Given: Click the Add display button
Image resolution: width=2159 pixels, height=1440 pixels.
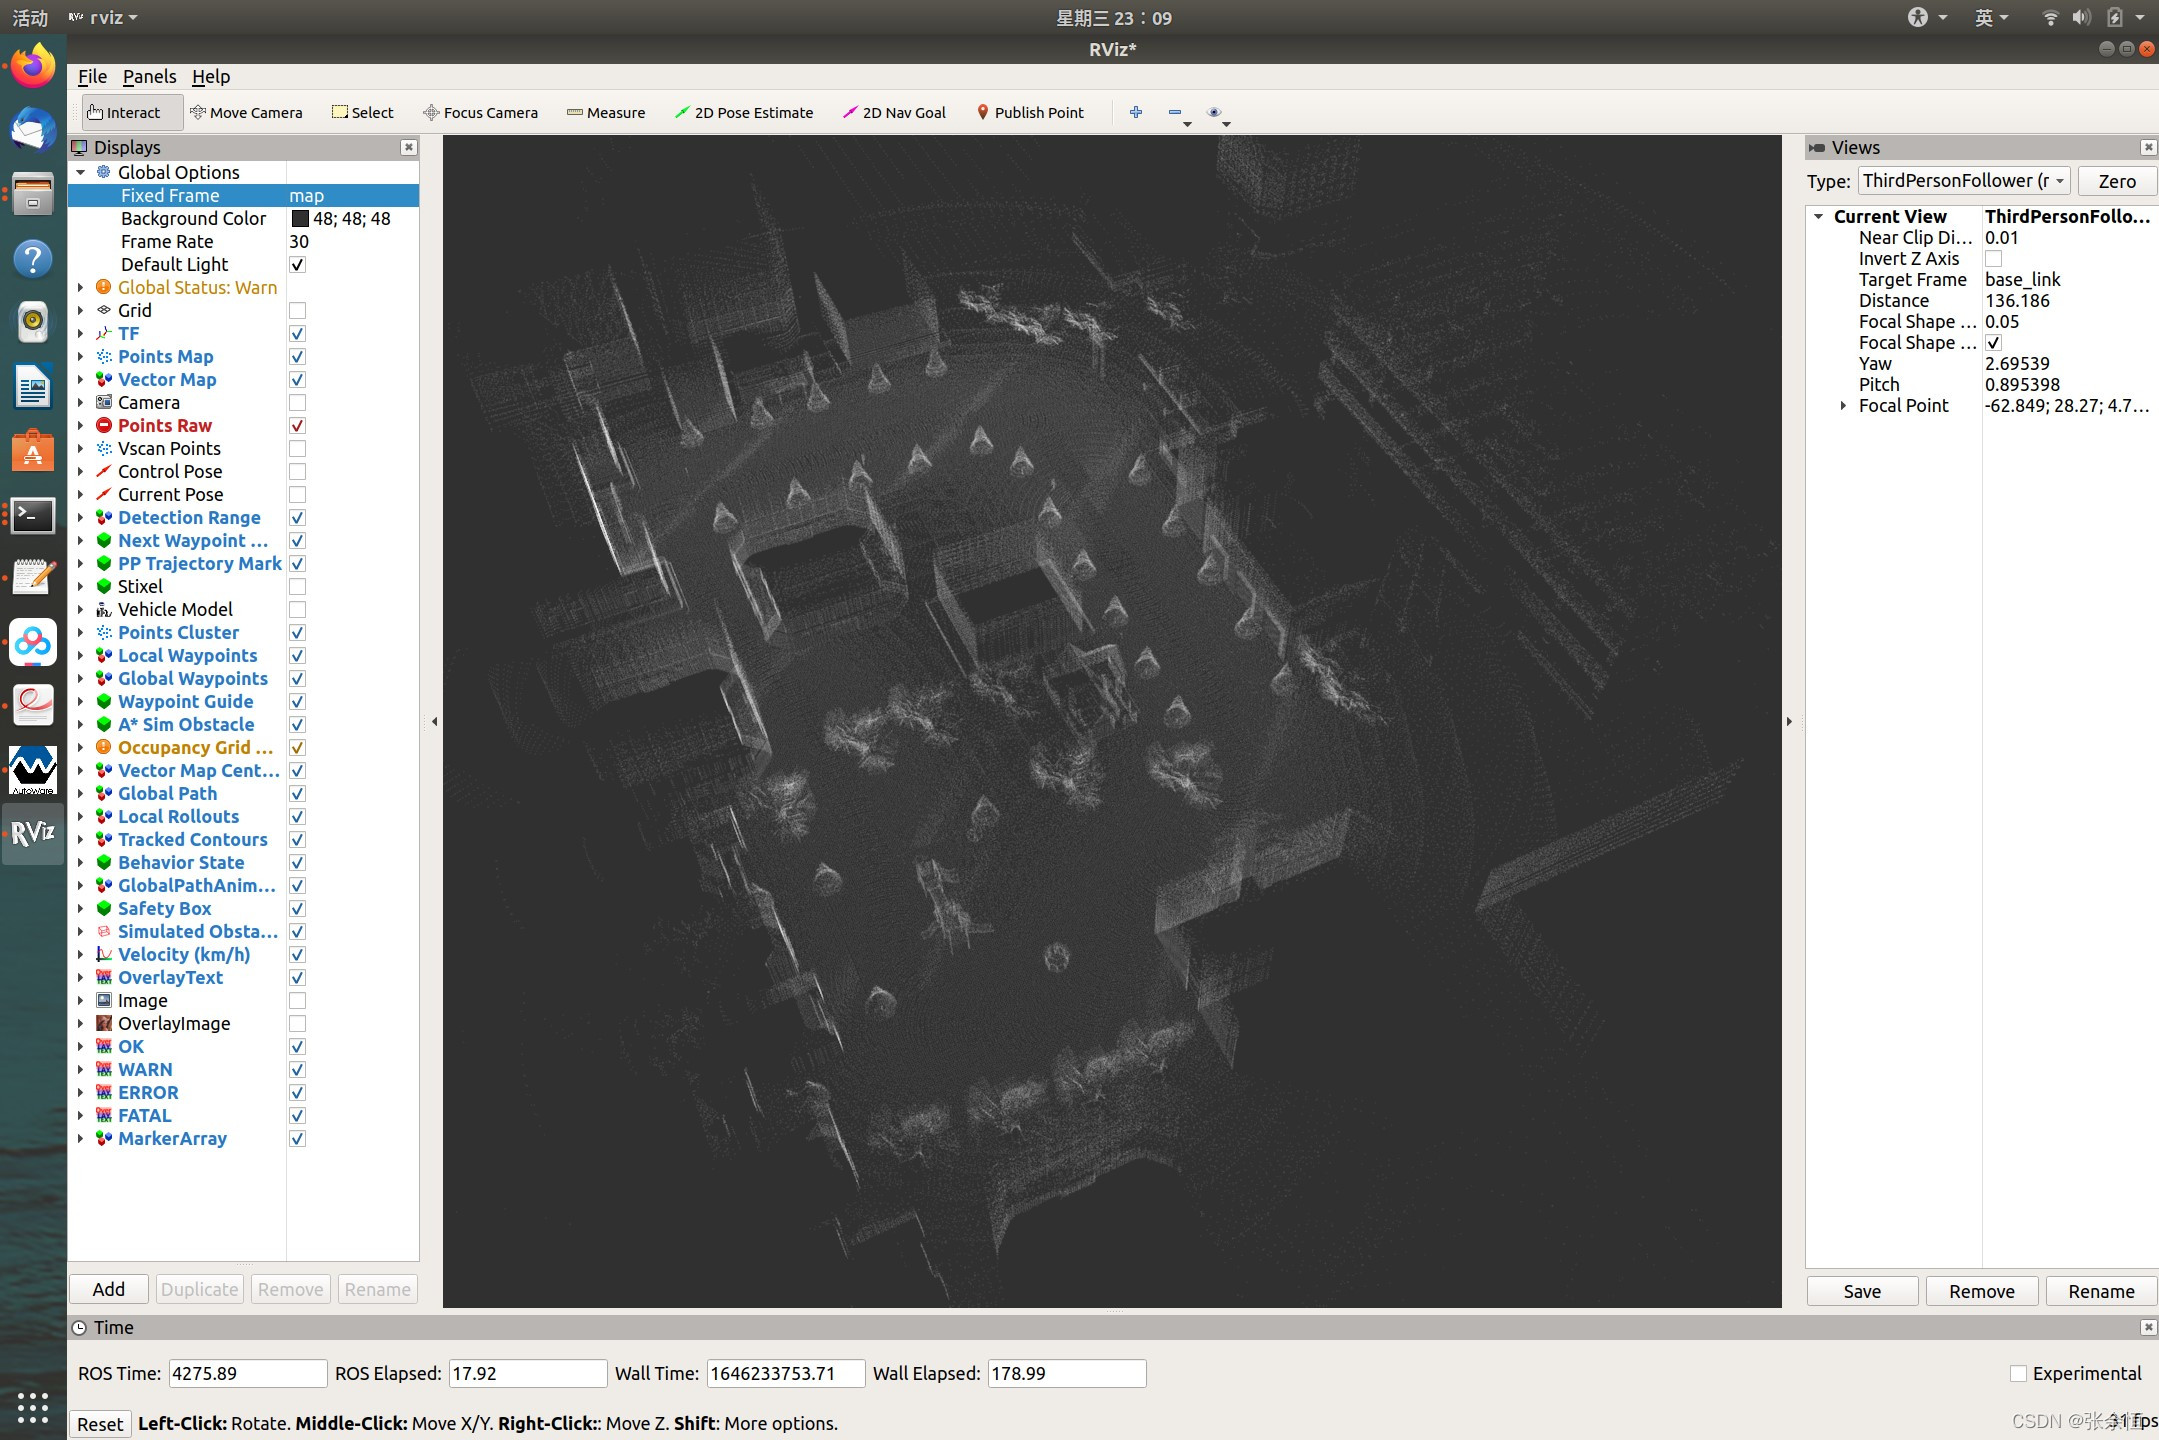Looking at the screenshot, I should point(108,1289).
